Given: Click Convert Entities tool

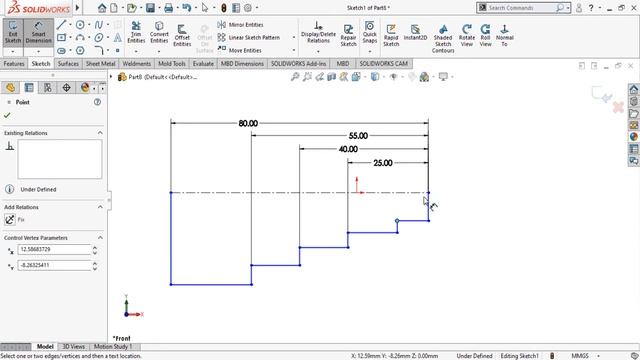Looking at the screenshot, I should (159, 33).
